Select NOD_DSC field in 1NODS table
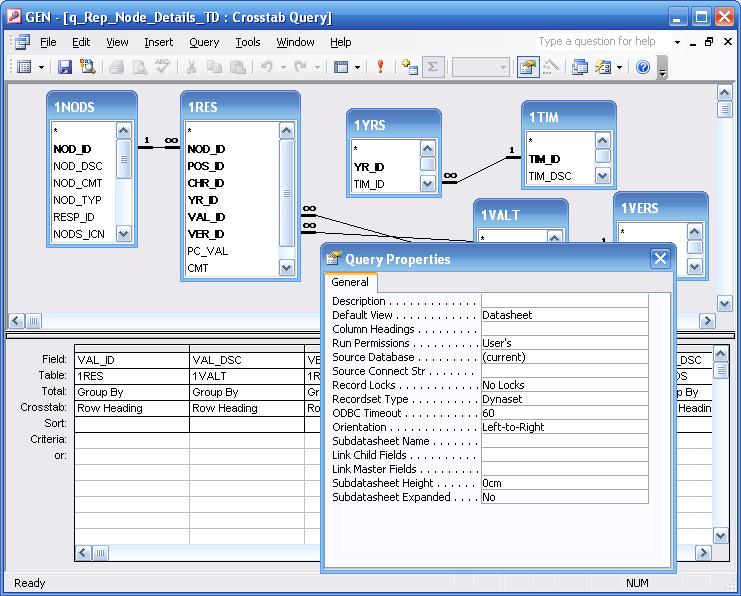The image size is (741, 596). click(x=78, y=166)
